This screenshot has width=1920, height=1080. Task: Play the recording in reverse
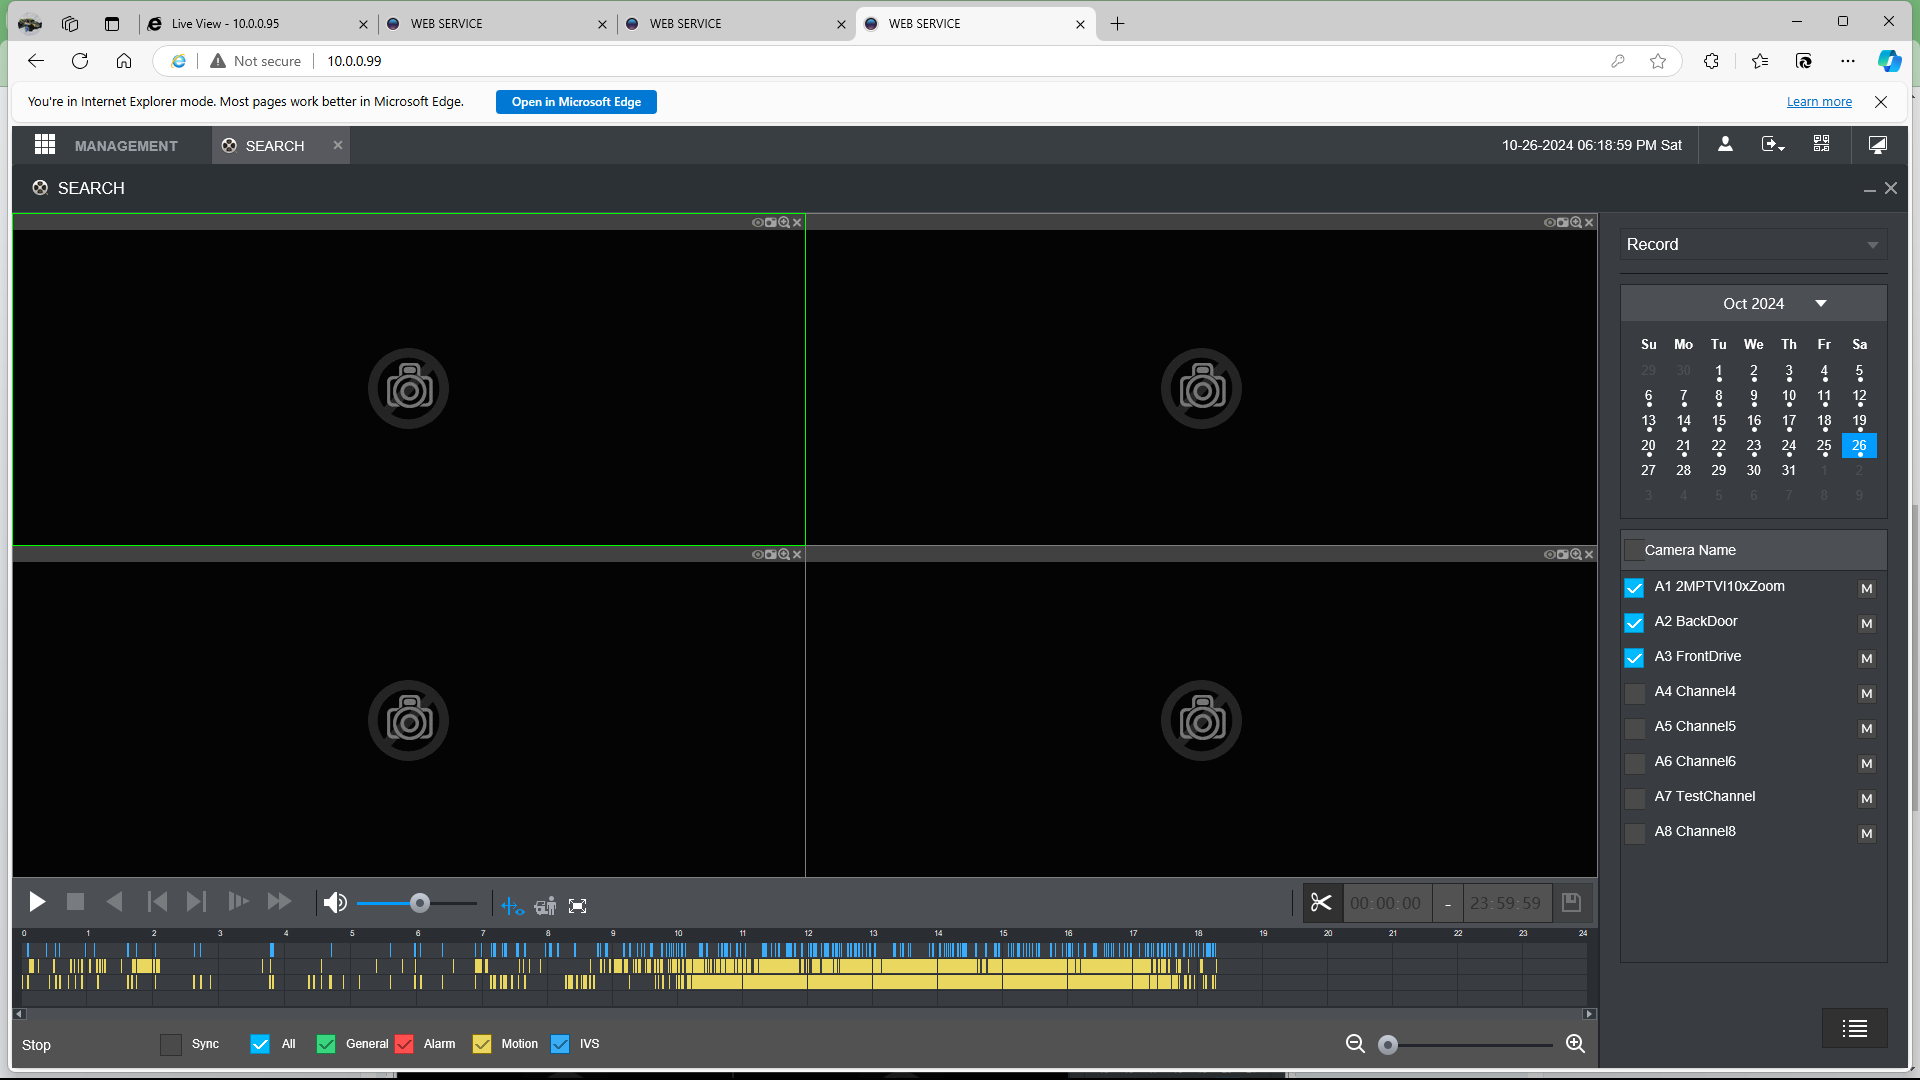point(114,902)
